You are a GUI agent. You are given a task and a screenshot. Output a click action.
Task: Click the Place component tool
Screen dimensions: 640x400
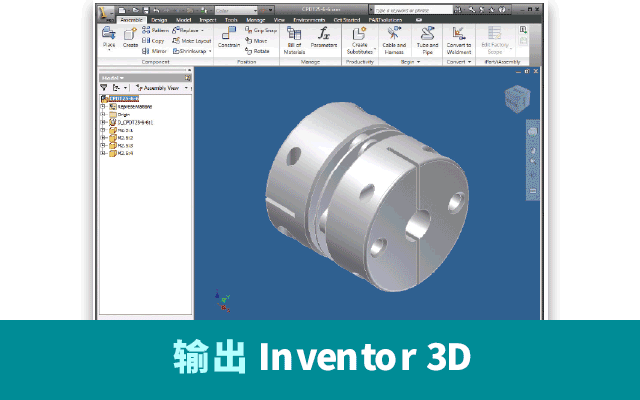pyautogui.click(x=109, y=38)
